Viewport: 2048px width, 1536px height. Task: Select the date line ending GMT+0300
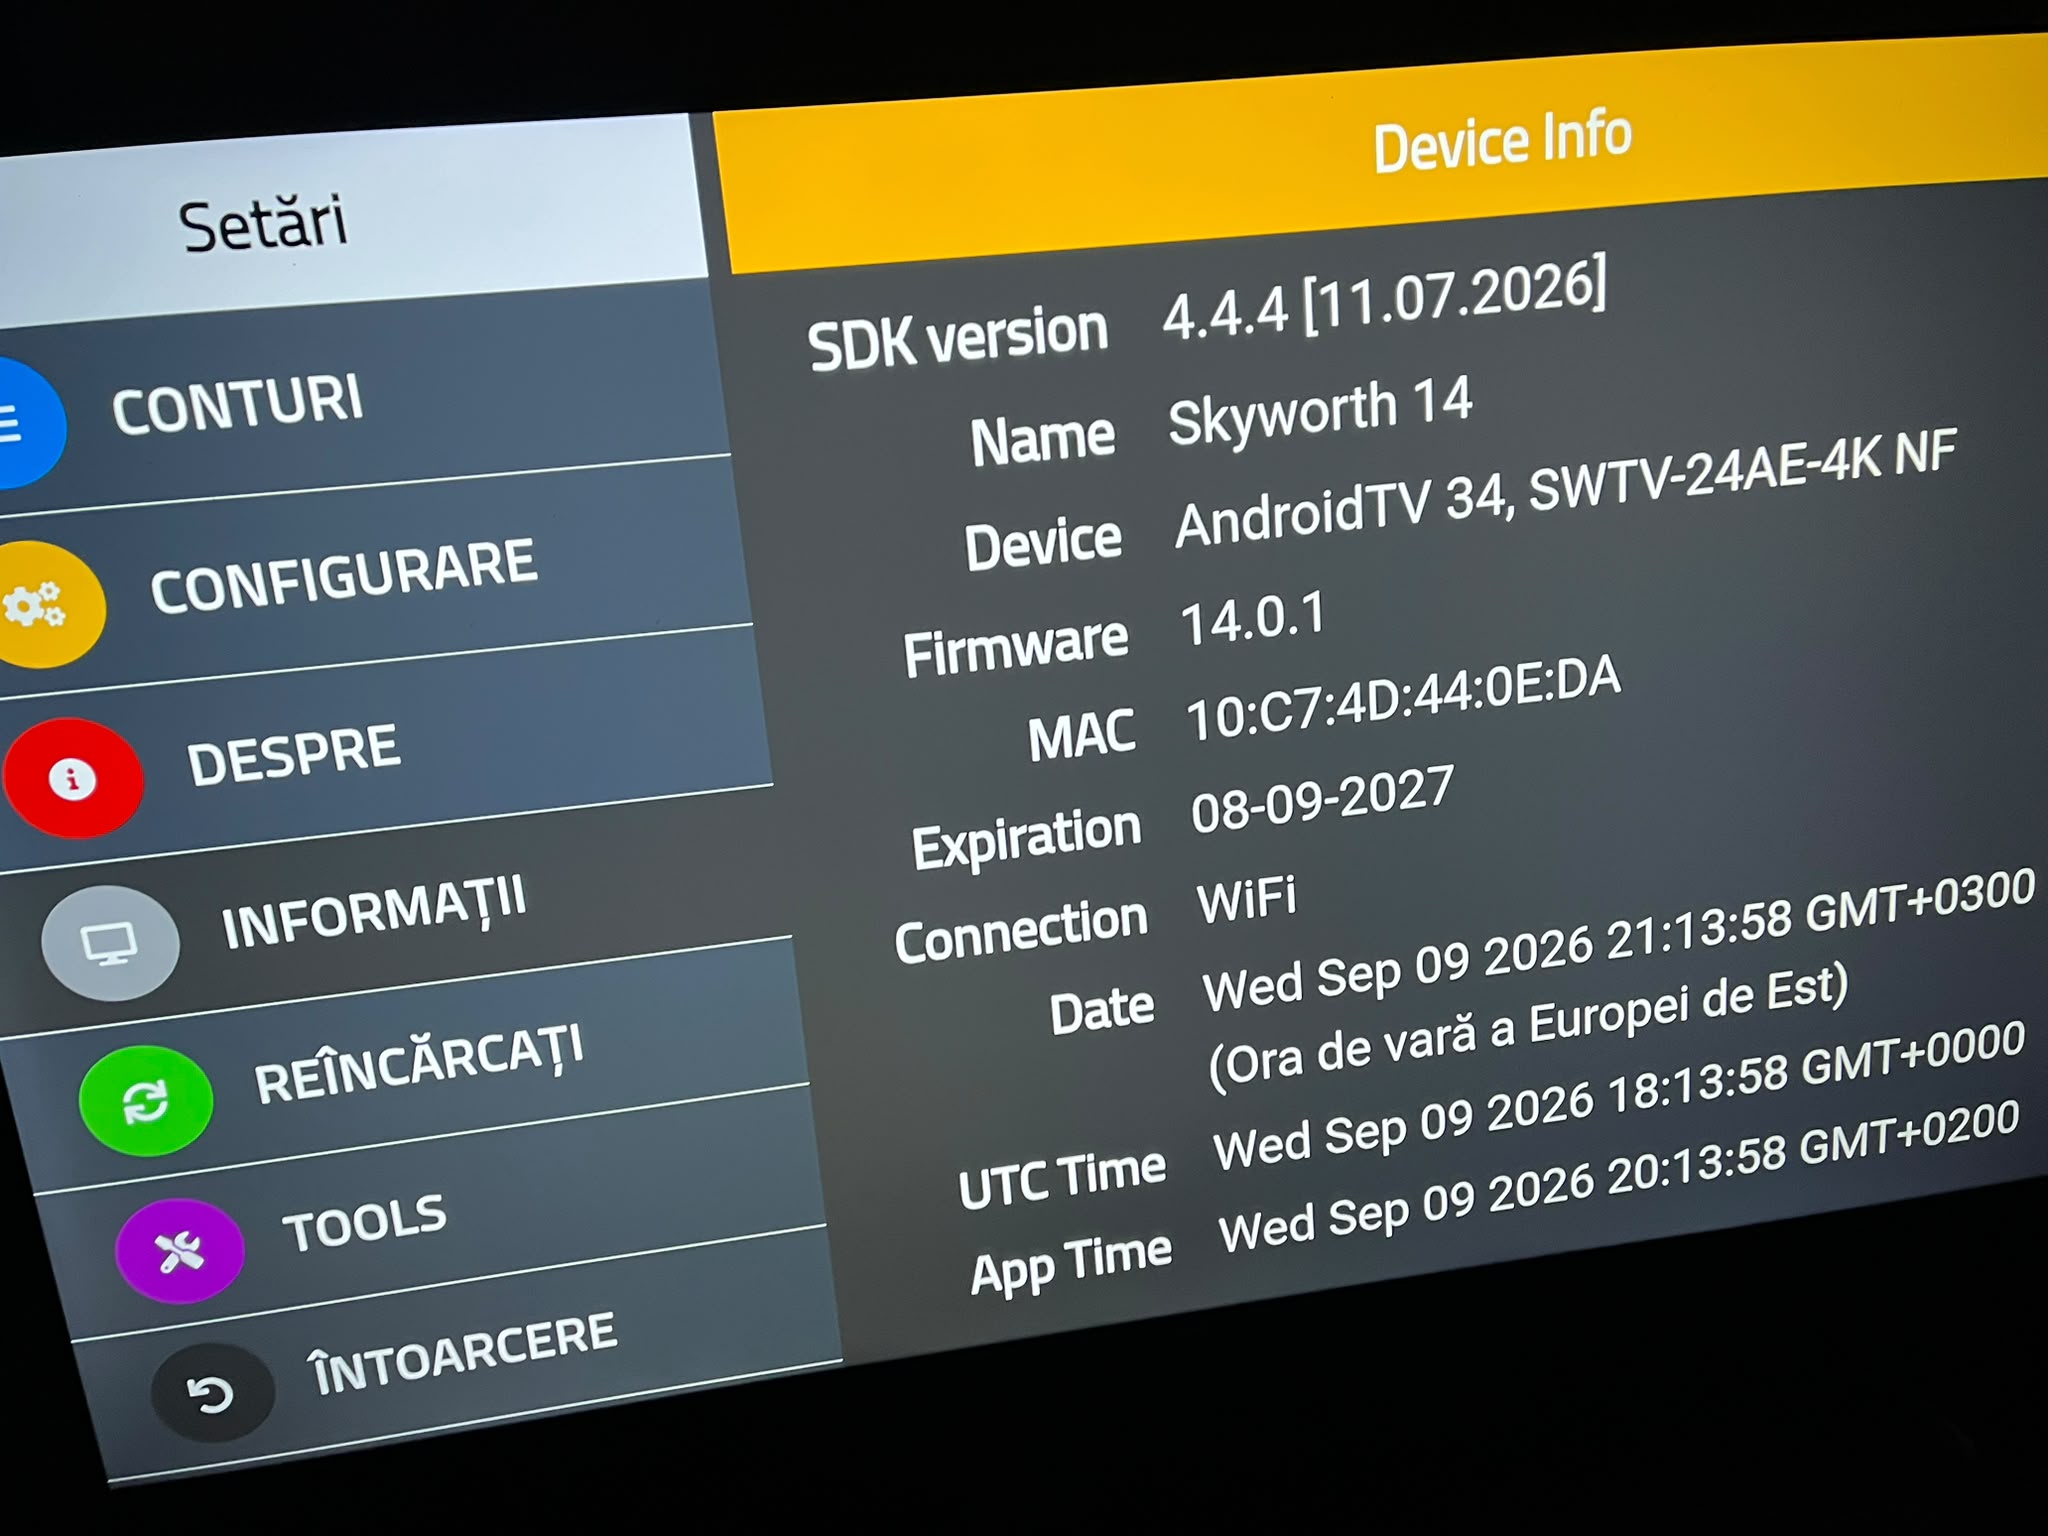click(x=1619, y=942)
